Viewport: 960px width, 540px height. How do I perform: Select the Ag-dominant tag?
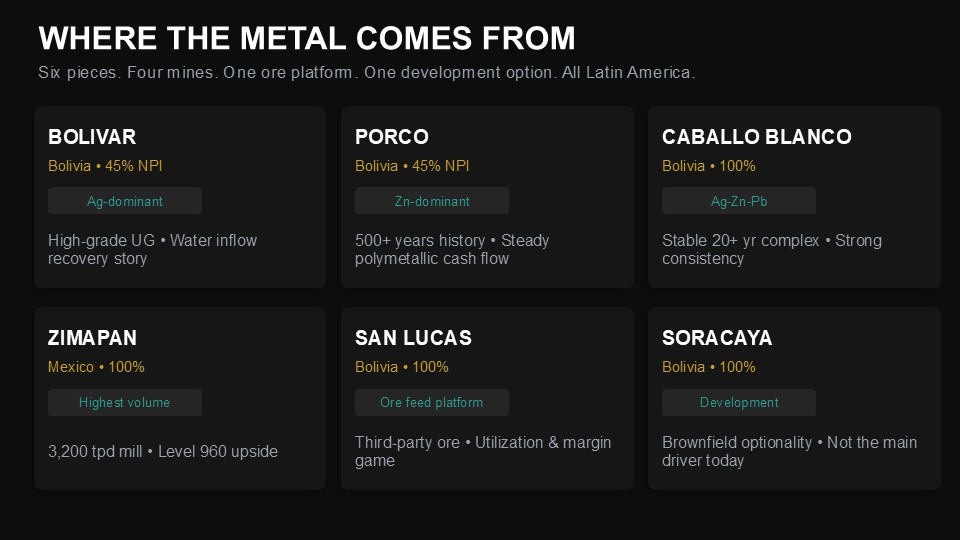tap(125, 201)
